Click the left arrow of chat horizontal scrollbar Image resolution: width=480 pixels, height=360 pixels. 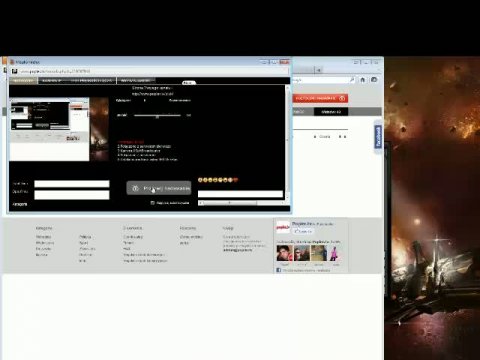[x=200, y=203]
